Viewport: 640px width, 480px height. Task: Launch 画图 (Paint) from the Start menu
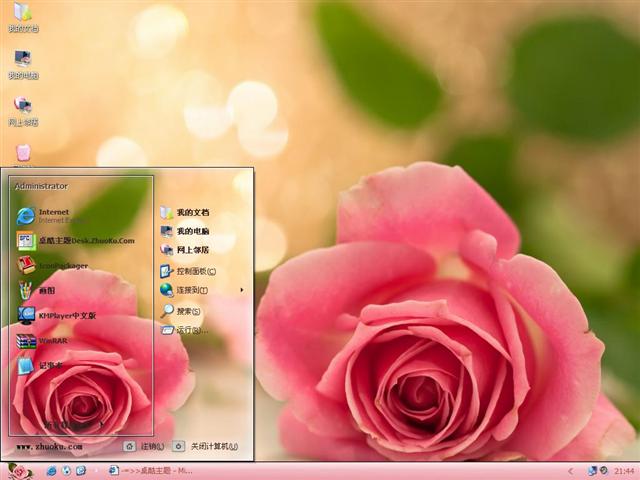[x=36, y=291]
